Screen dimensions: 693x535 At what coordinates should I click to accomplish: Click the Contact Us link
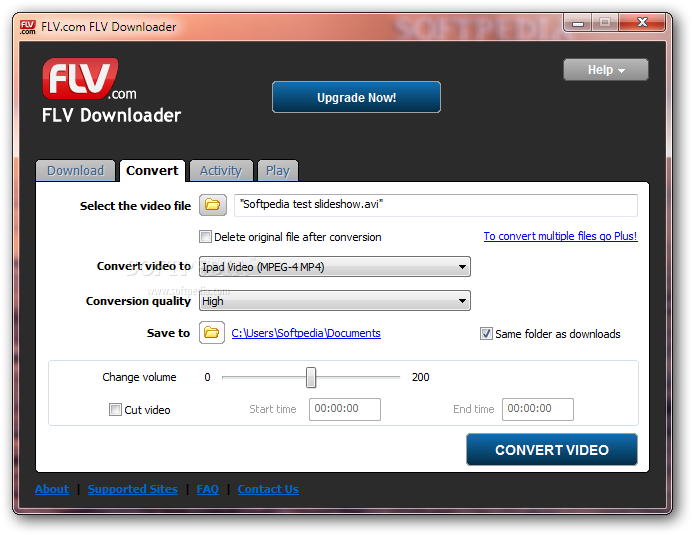pyautogui.click(x=268, y=489)
